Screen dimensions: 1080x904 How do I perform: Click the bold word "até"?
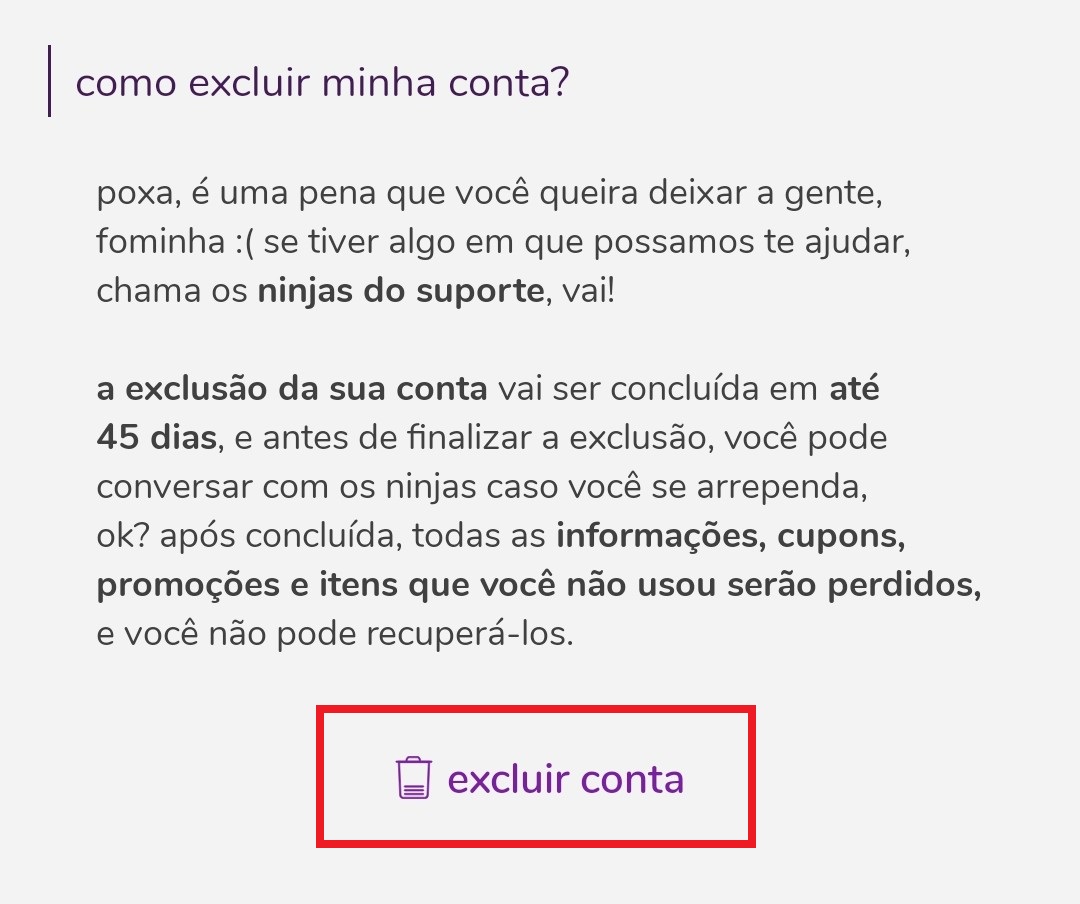[x=854, y=389]
